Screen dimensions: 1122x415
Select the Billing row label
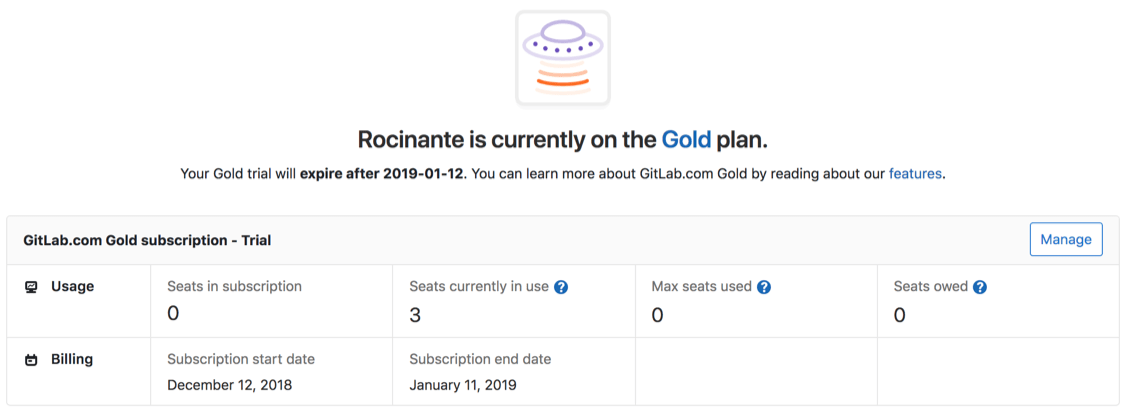72,359
